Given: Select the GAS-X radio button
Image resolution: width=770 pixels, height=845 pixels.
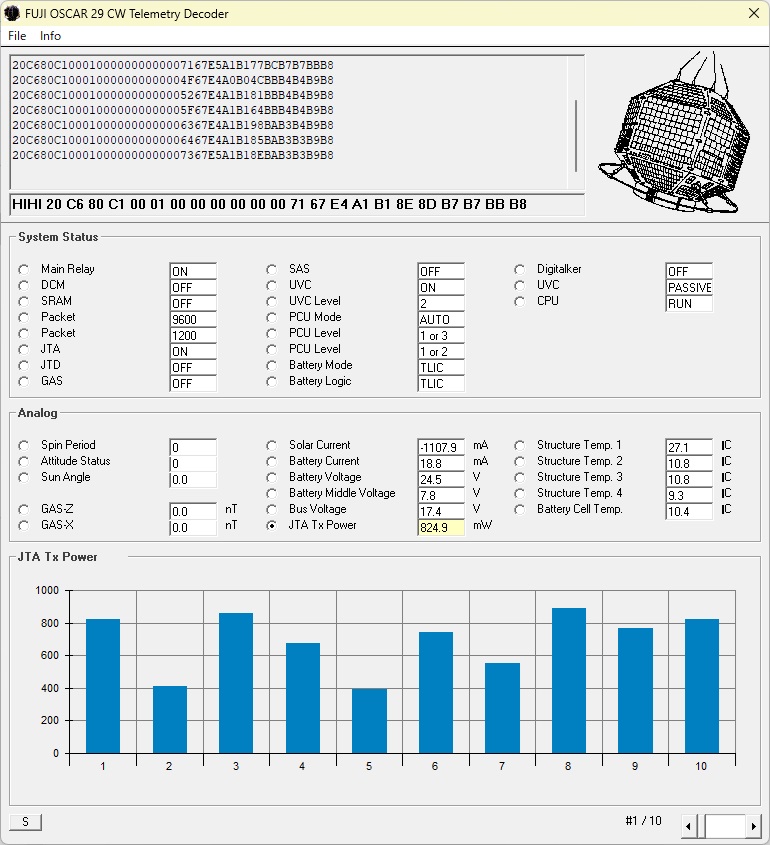Looking at the screenshot, I should click(x=24, y=525).
